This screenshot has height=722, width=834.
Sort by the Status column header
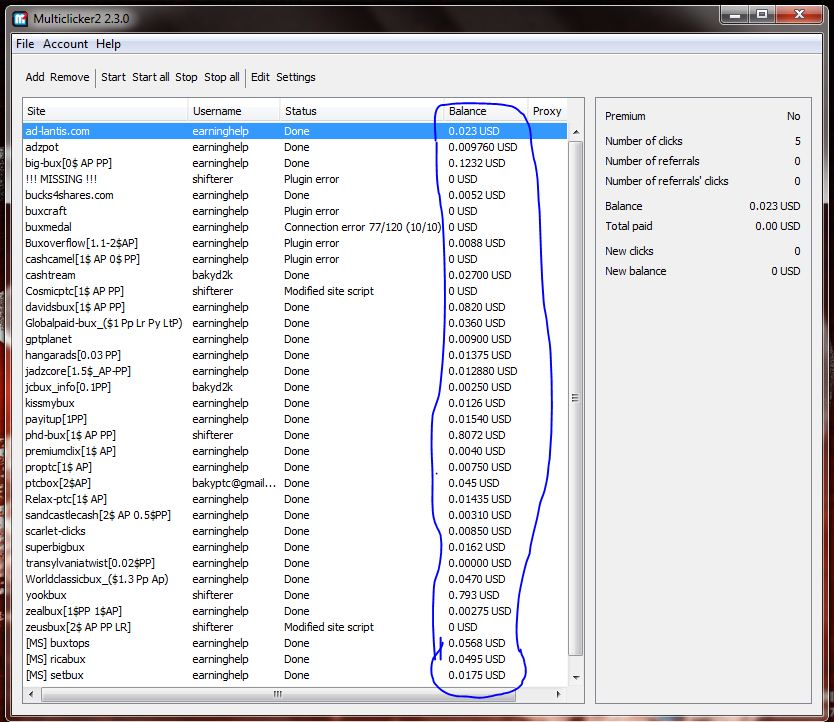(362, 111)
